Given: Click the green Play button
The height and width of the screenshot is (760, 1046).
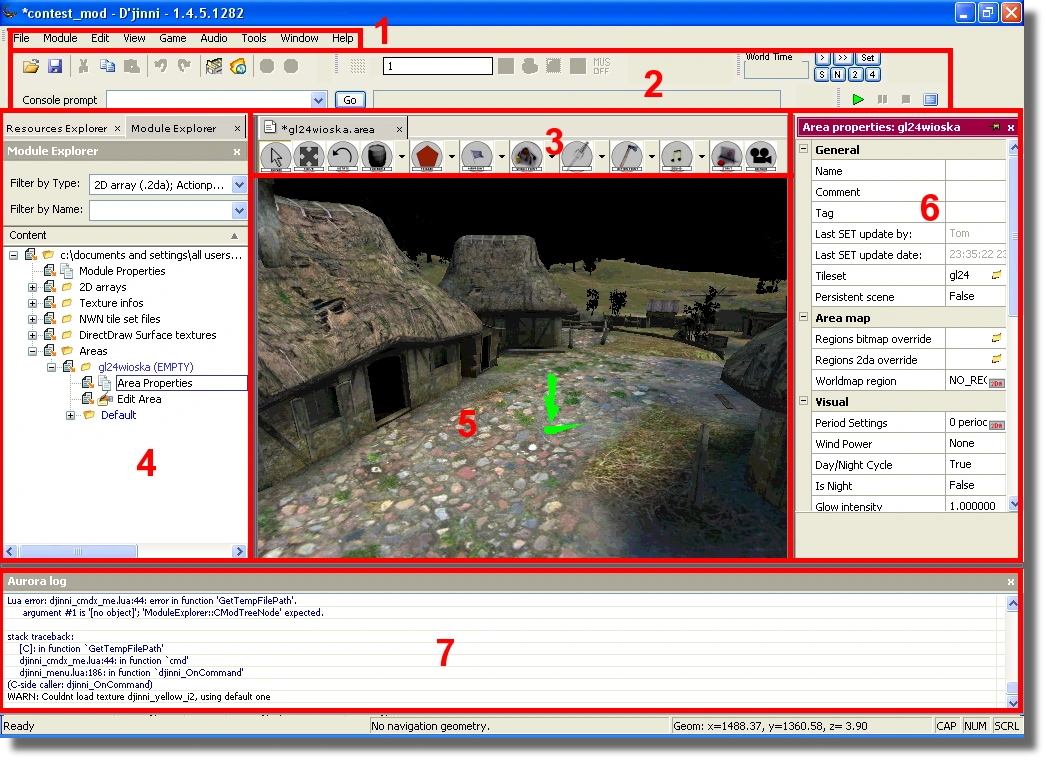Looking at the screenshot, I should pyautogui.click(x=859, y=99).
